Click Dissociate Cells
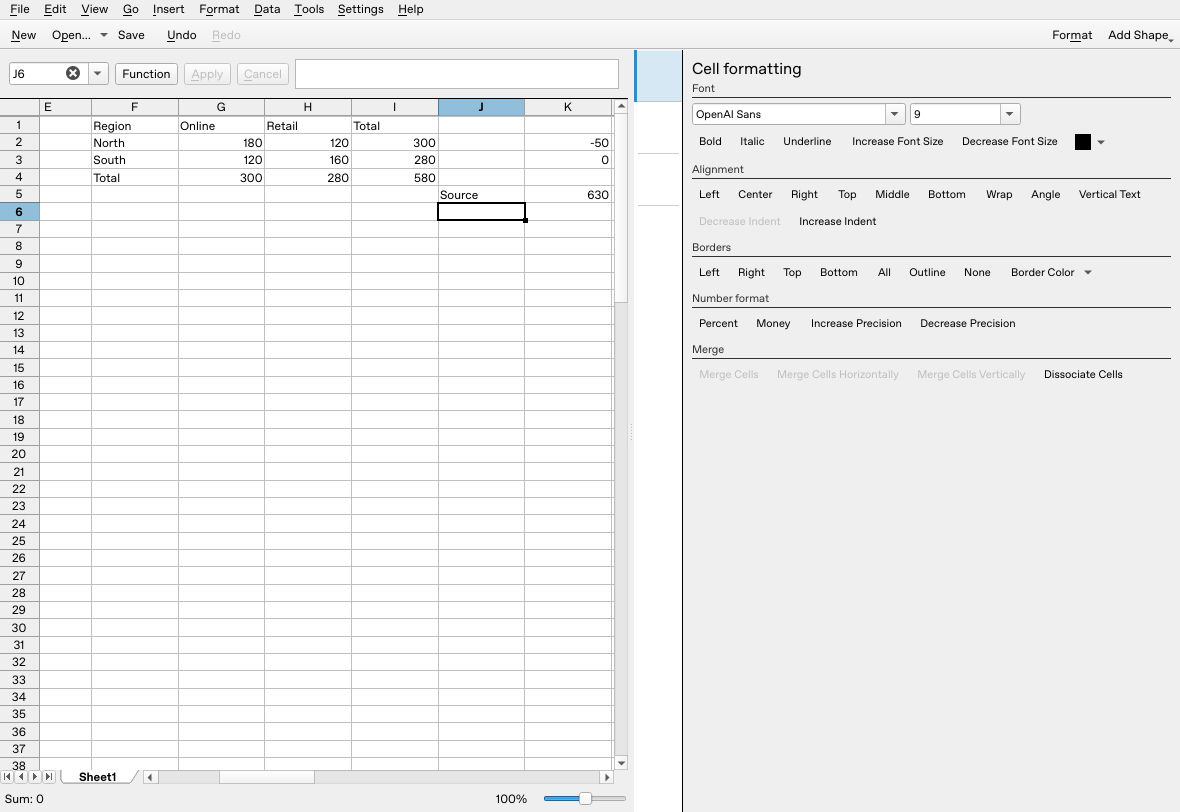The image size is (1180, 812). click(1083, 375)
